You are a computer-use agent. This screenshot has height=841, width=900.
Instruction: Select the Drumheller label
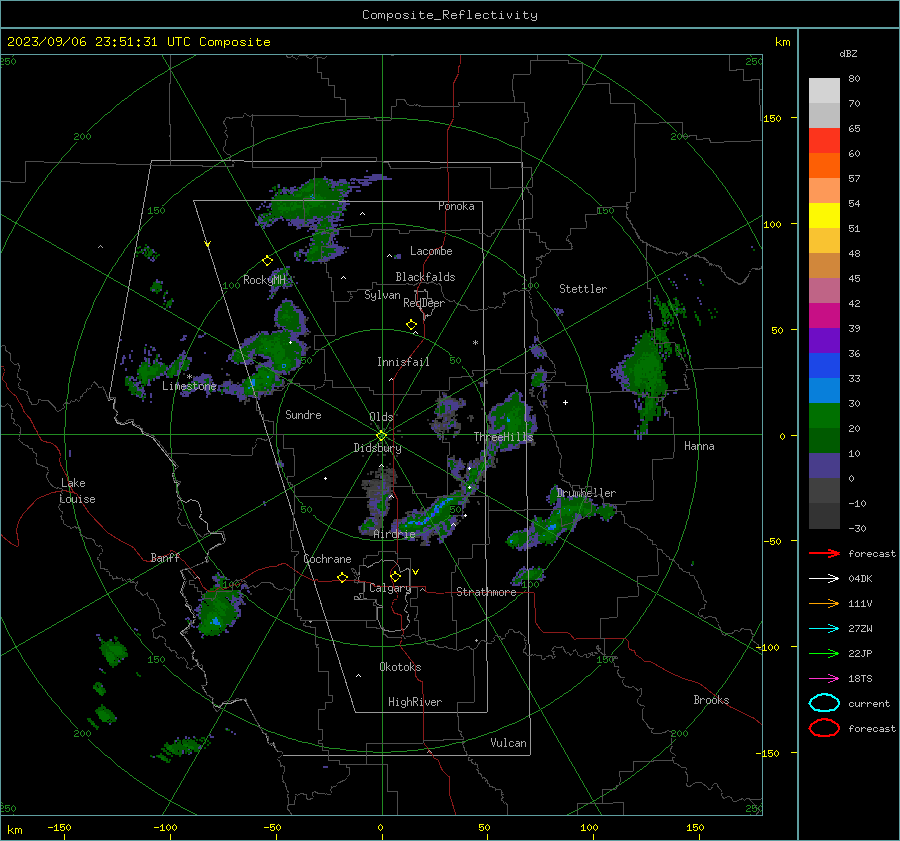click(586, 493)
